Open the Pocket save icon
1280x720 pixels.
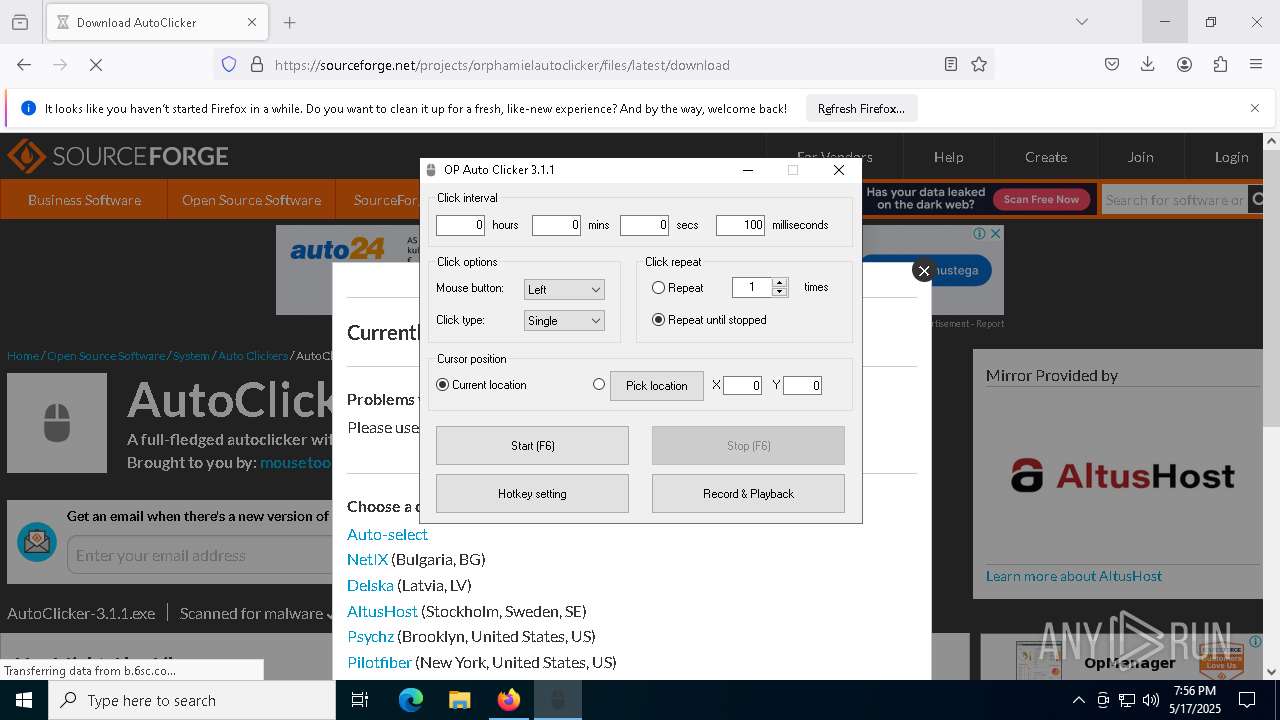tap(1112, 64)
